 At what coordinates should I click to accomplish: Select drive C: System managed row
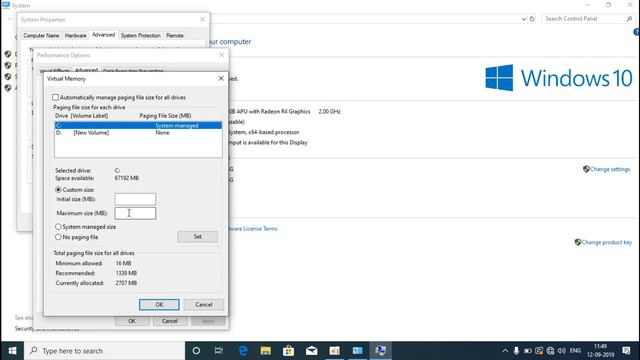[x=138, y=126]
